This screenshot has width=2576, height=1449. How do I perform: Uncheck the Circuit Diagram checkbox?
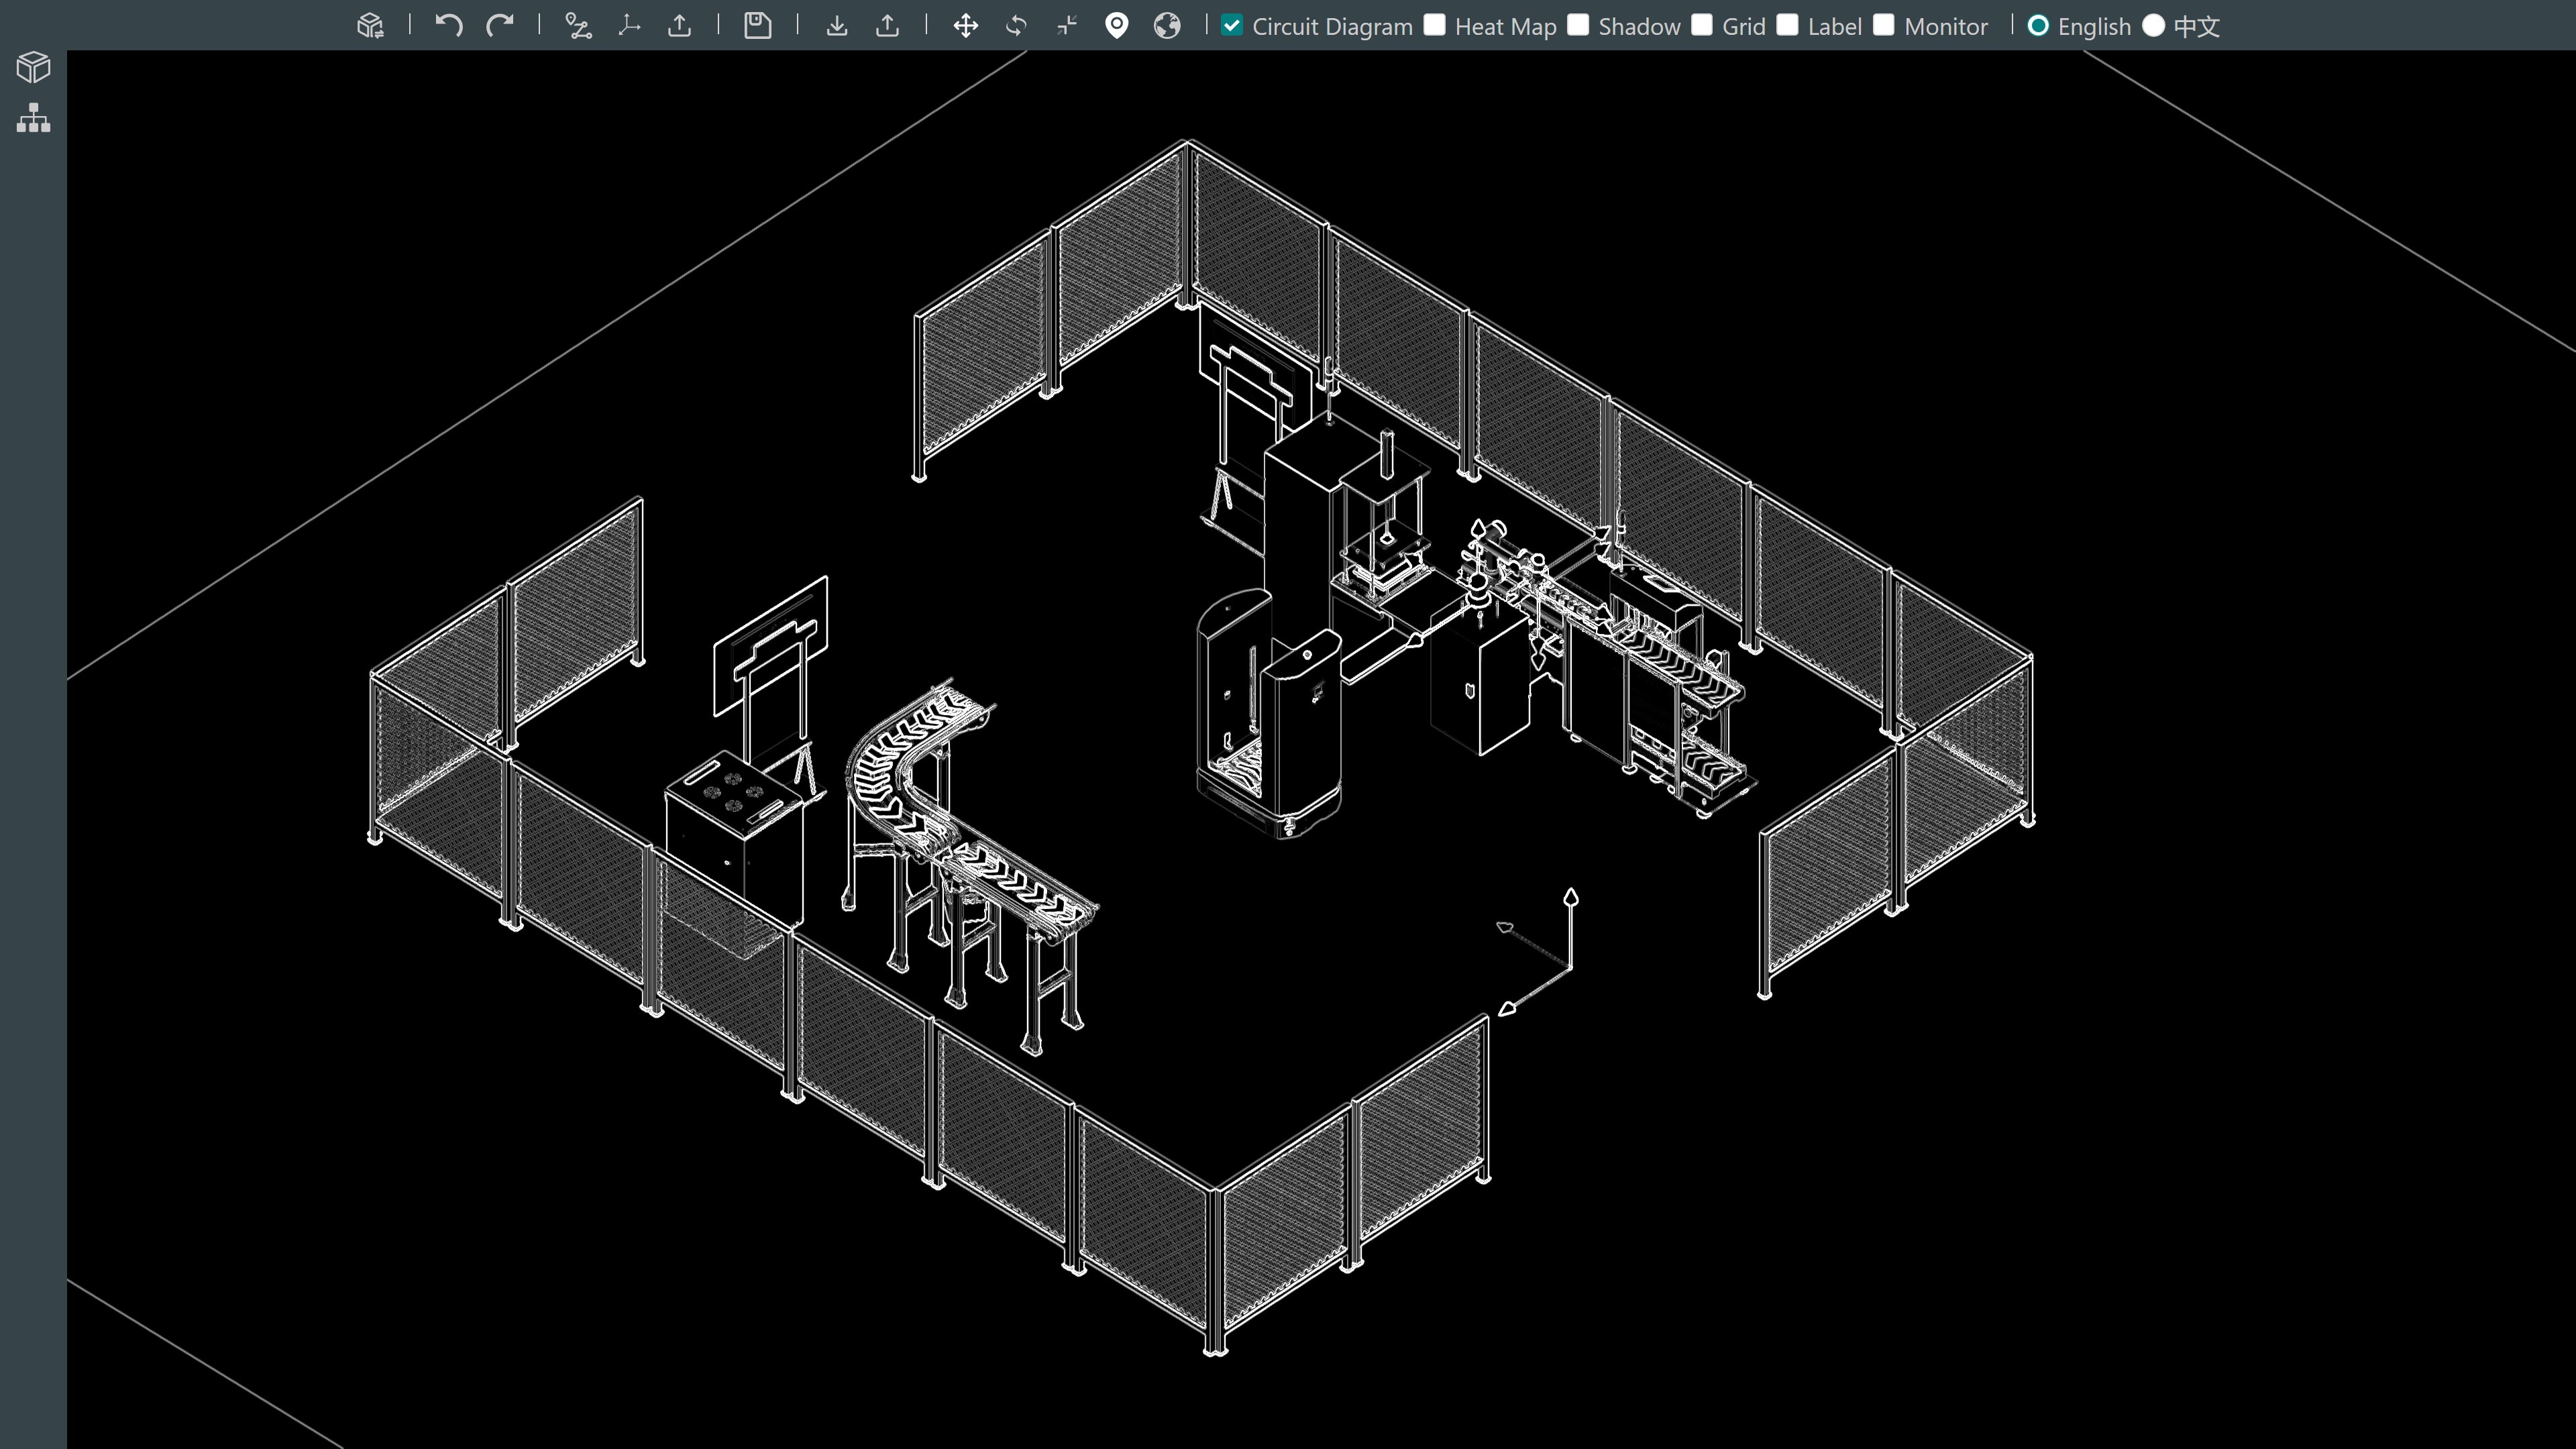pos(1232,26)
